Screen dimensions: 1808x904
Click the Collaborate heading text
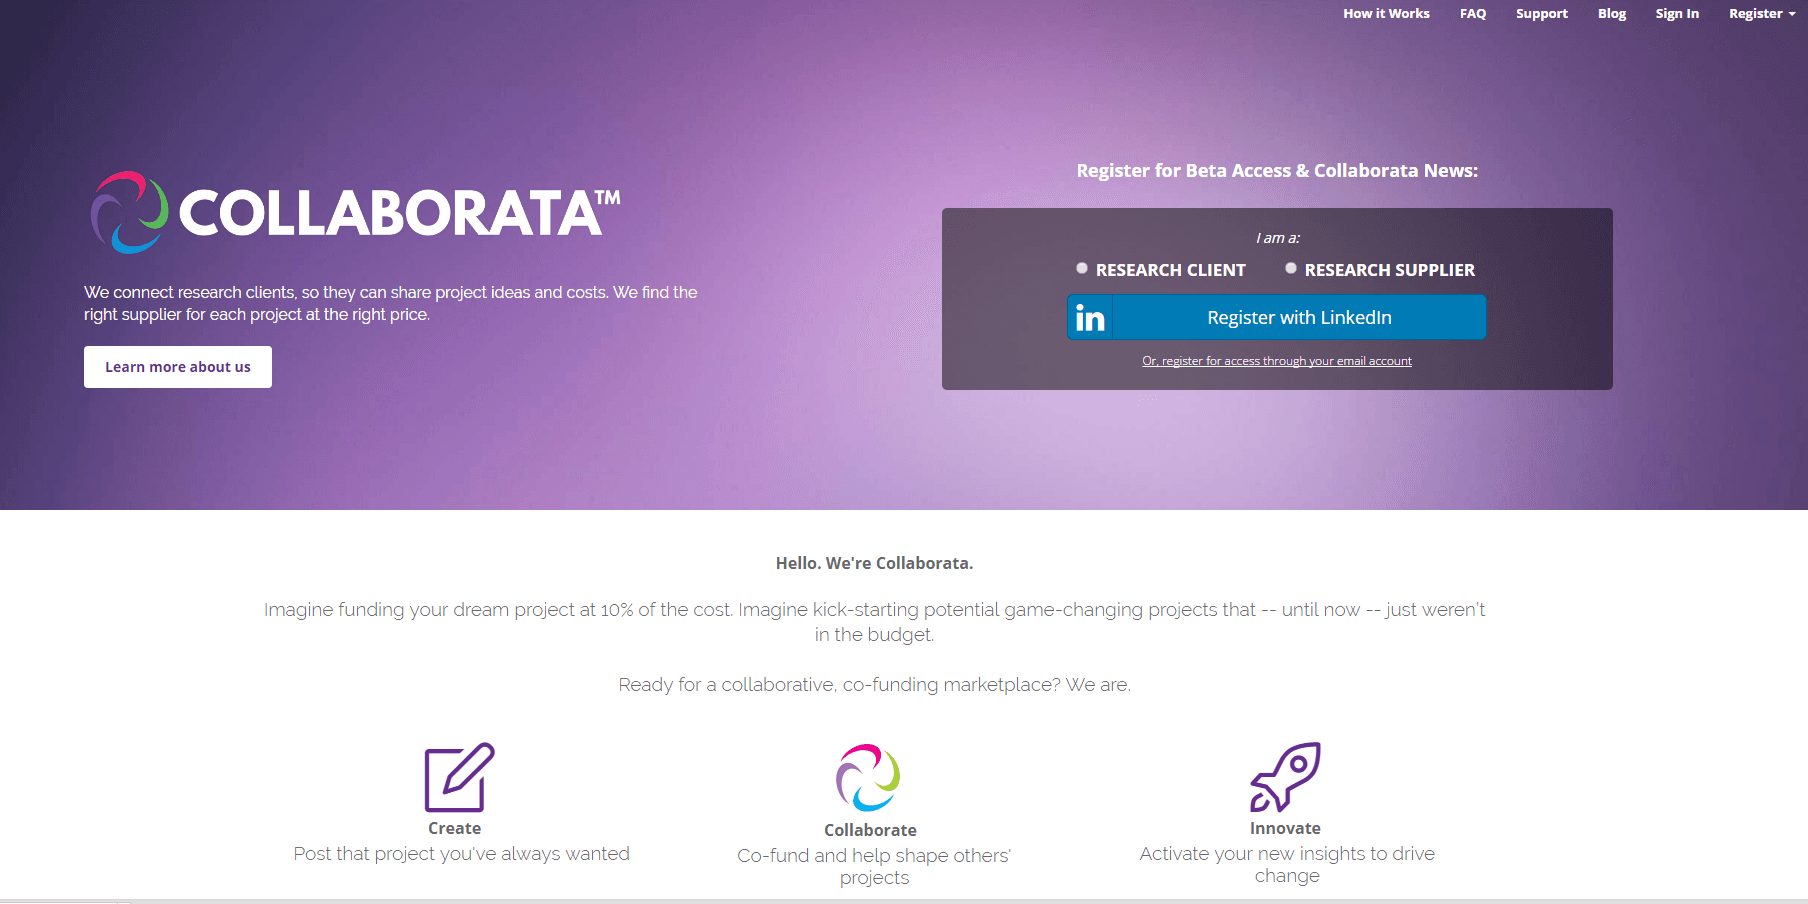point(870,830)
